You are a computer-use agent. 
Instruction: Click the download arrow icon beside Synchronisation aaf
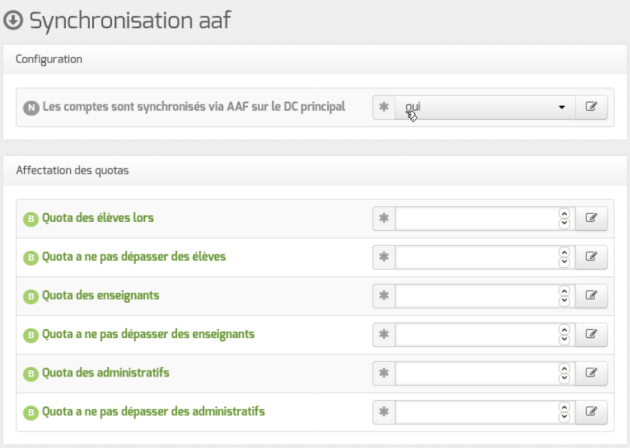(13, 20)
